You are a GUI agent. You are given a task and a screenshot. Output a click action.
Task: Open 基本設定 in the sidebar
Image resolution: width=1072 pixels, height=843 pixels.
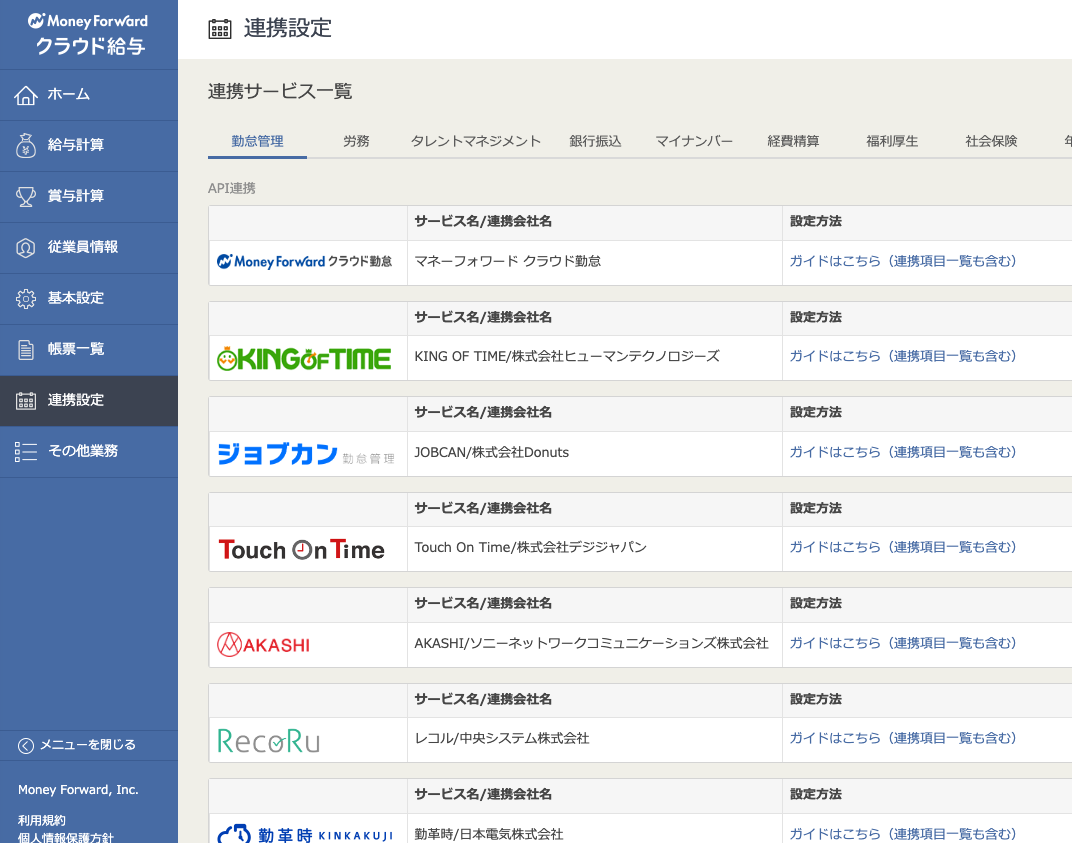pos(89,299)
